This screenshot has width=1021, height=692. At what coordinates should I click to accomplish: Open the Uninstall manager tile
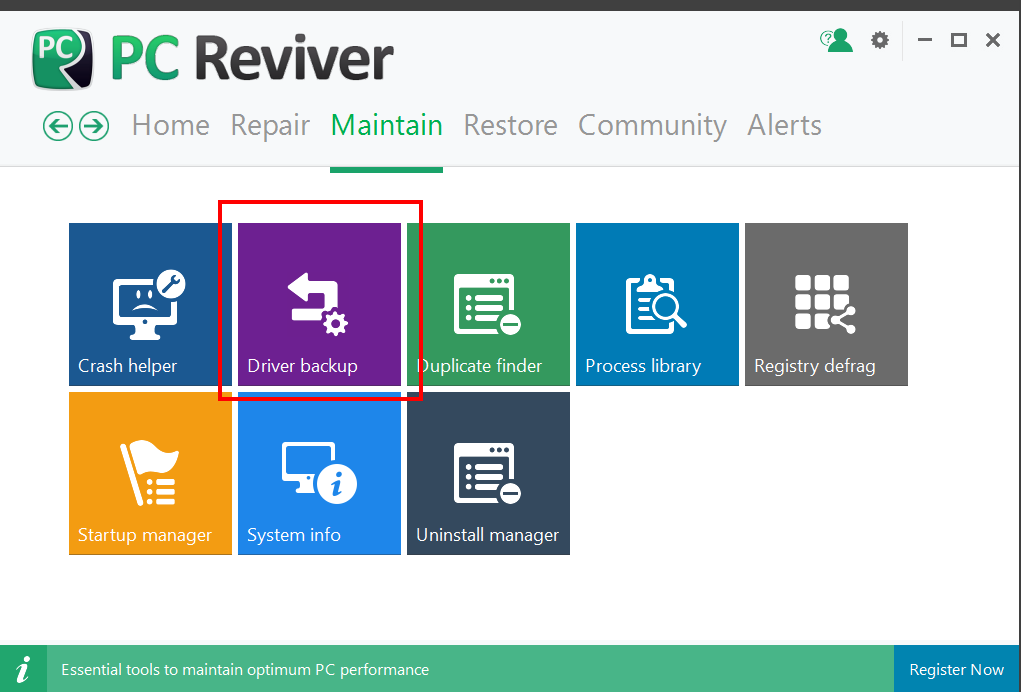[x=488, y=473]
